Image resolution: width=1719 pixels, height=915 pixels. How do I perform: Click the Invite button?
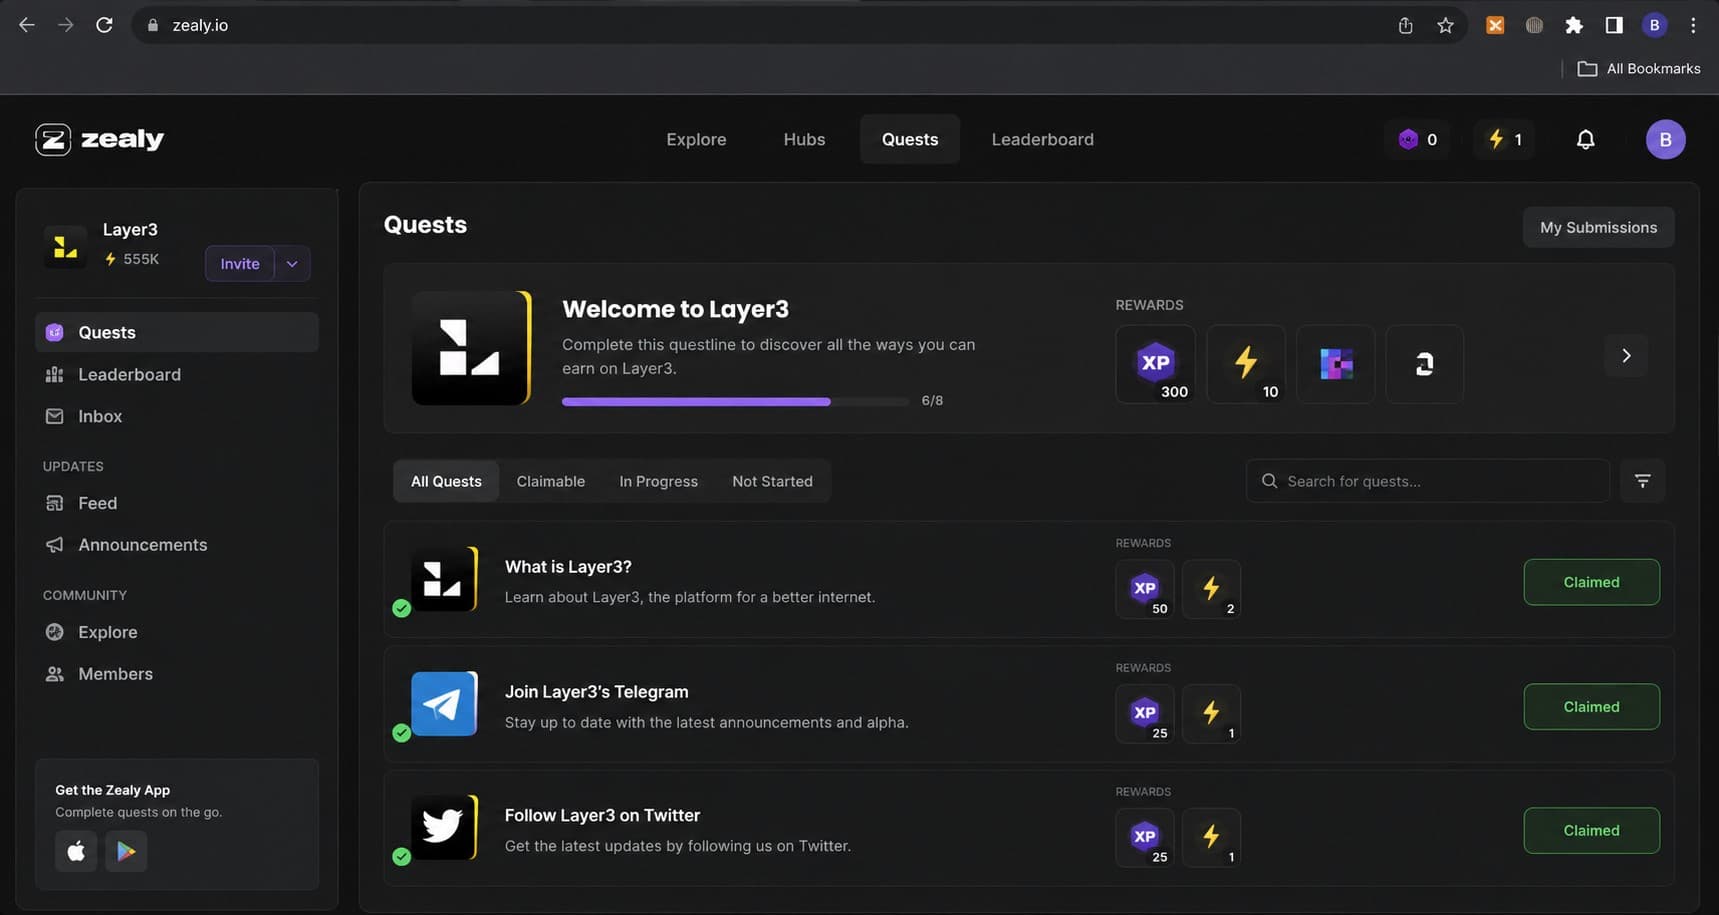tap(240, 264)
